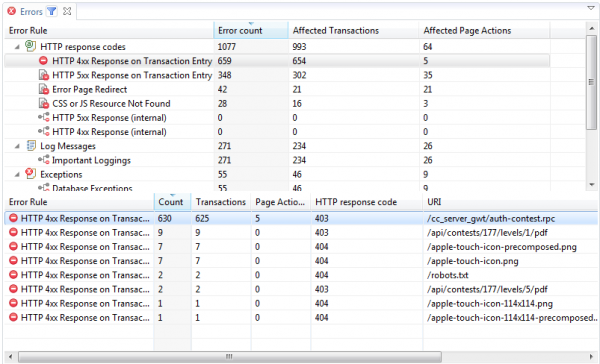Click the error icon of levels/5/pdf row
Screen dimensions: 600x364
pyautogui.click(x=13, y=289)
